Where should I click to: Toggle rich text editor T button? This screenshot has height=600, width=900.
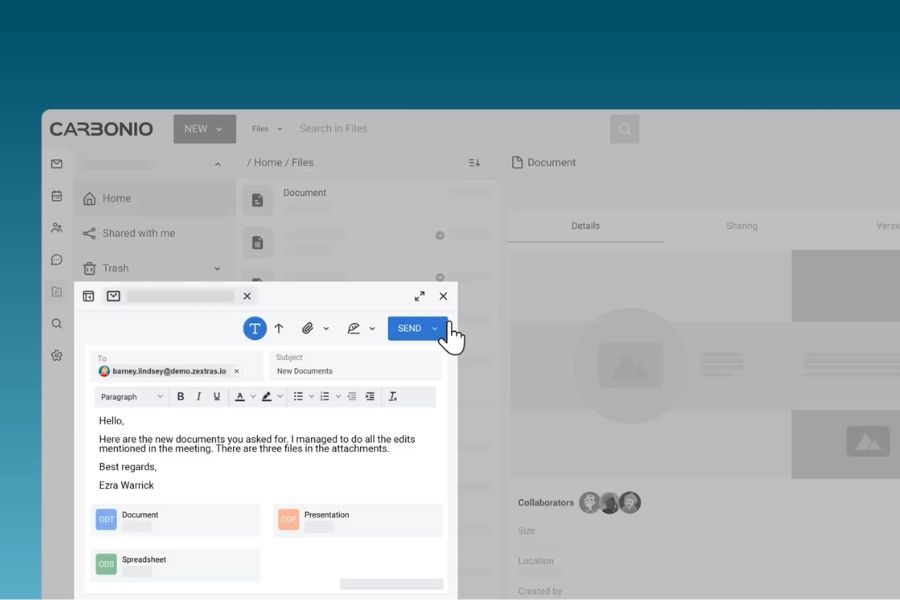[x=255, y=328]
